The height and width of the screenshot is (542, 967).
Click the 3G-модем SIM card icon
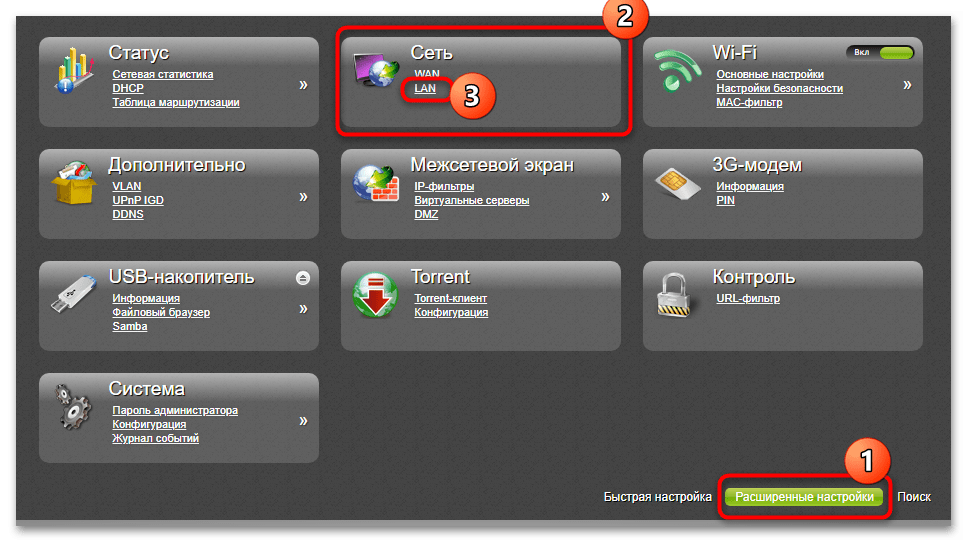[677, 184]
